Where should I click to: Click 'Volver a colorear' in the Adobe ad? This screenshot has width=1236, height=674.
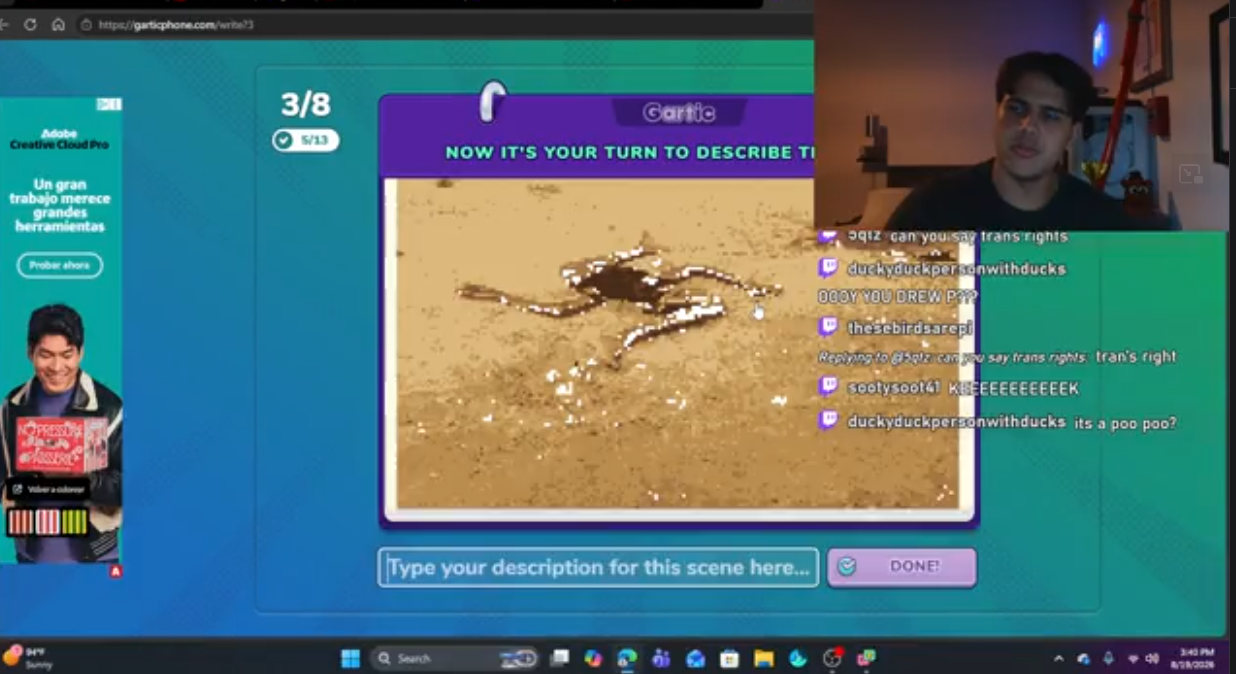tap(47, 489)
